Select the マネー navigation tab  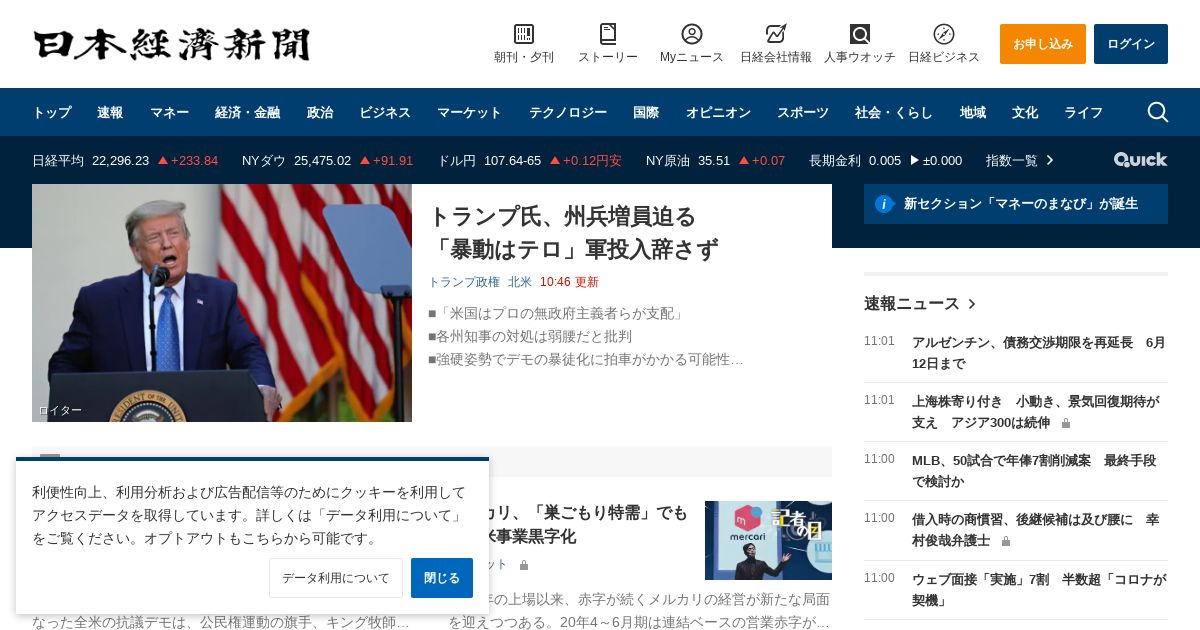point(170,112)
